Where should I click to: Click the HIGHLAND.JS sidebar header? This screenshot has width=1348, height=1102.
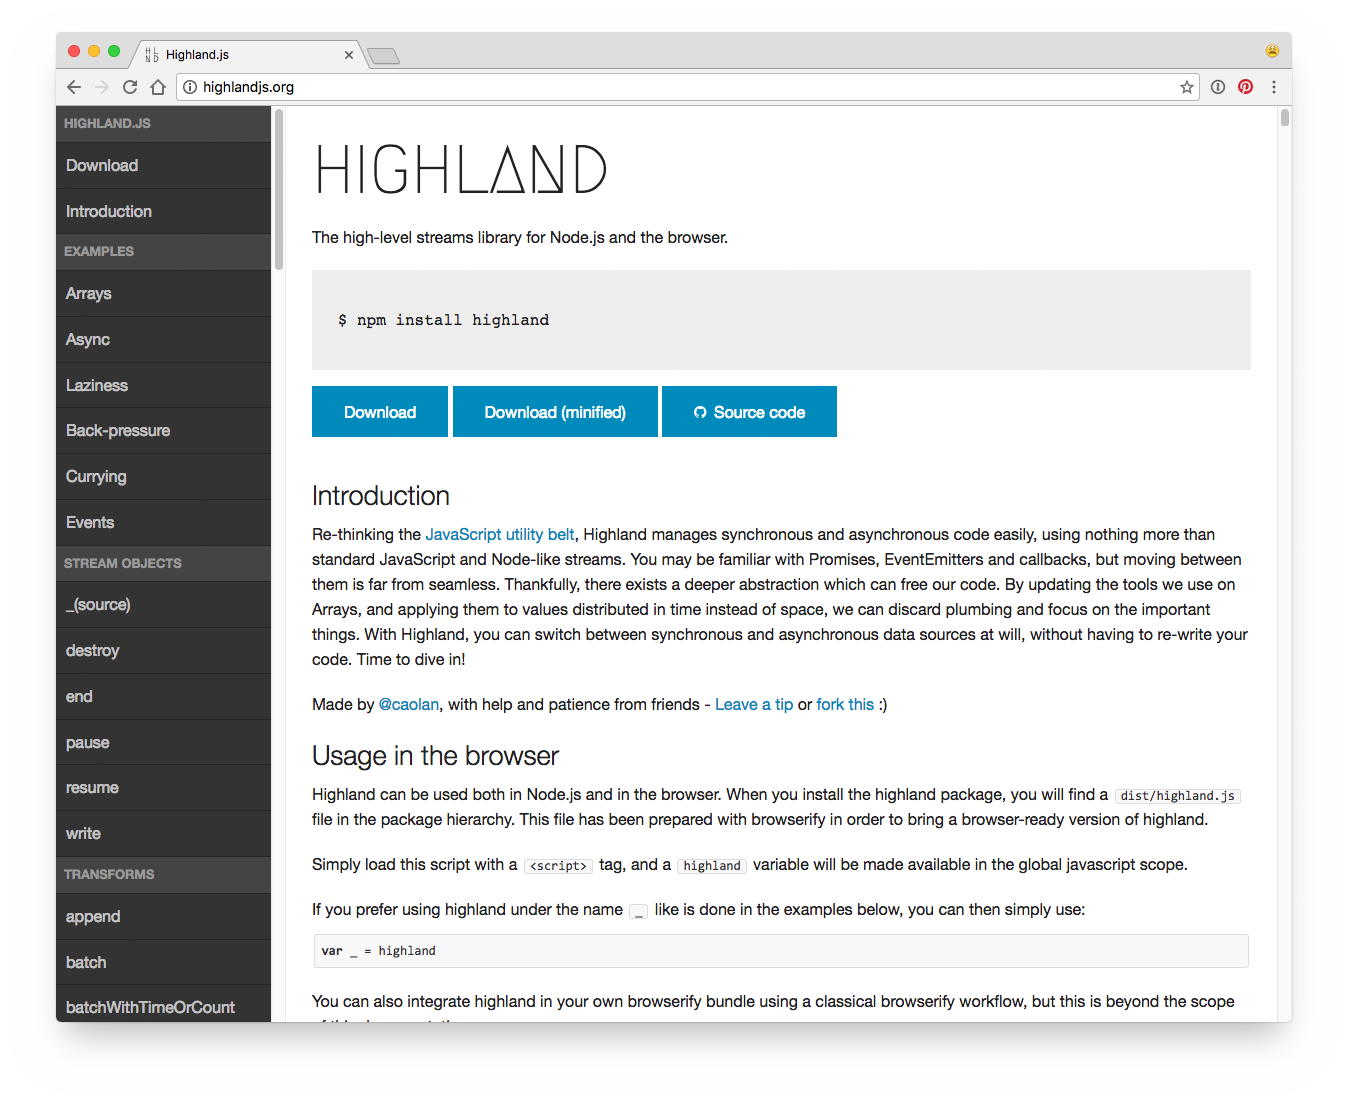pyautogui.click(x=163, y=124)
